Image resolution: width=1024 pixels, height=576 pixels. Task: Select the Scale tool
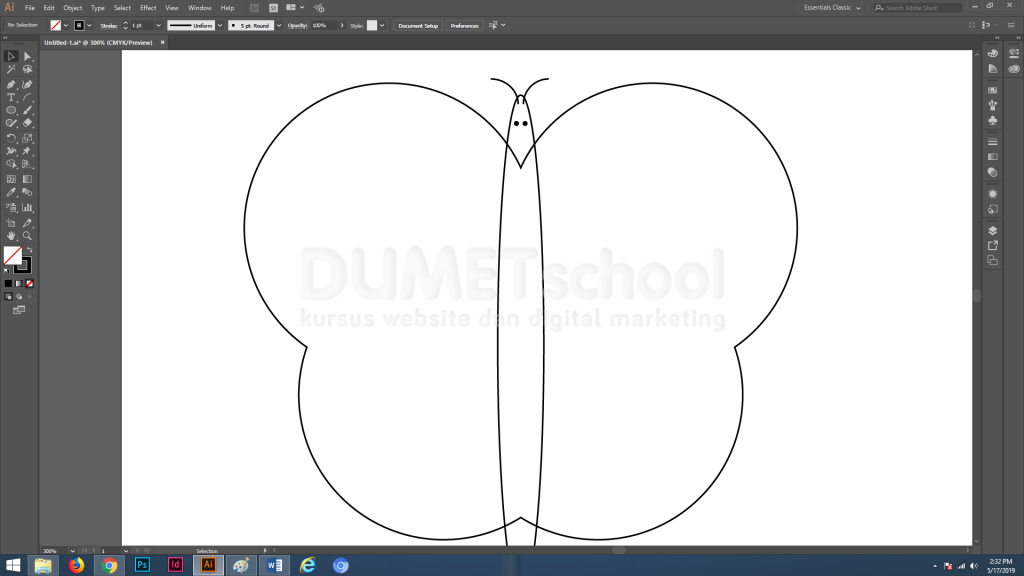pyautogui.click(x=27, y=138)
